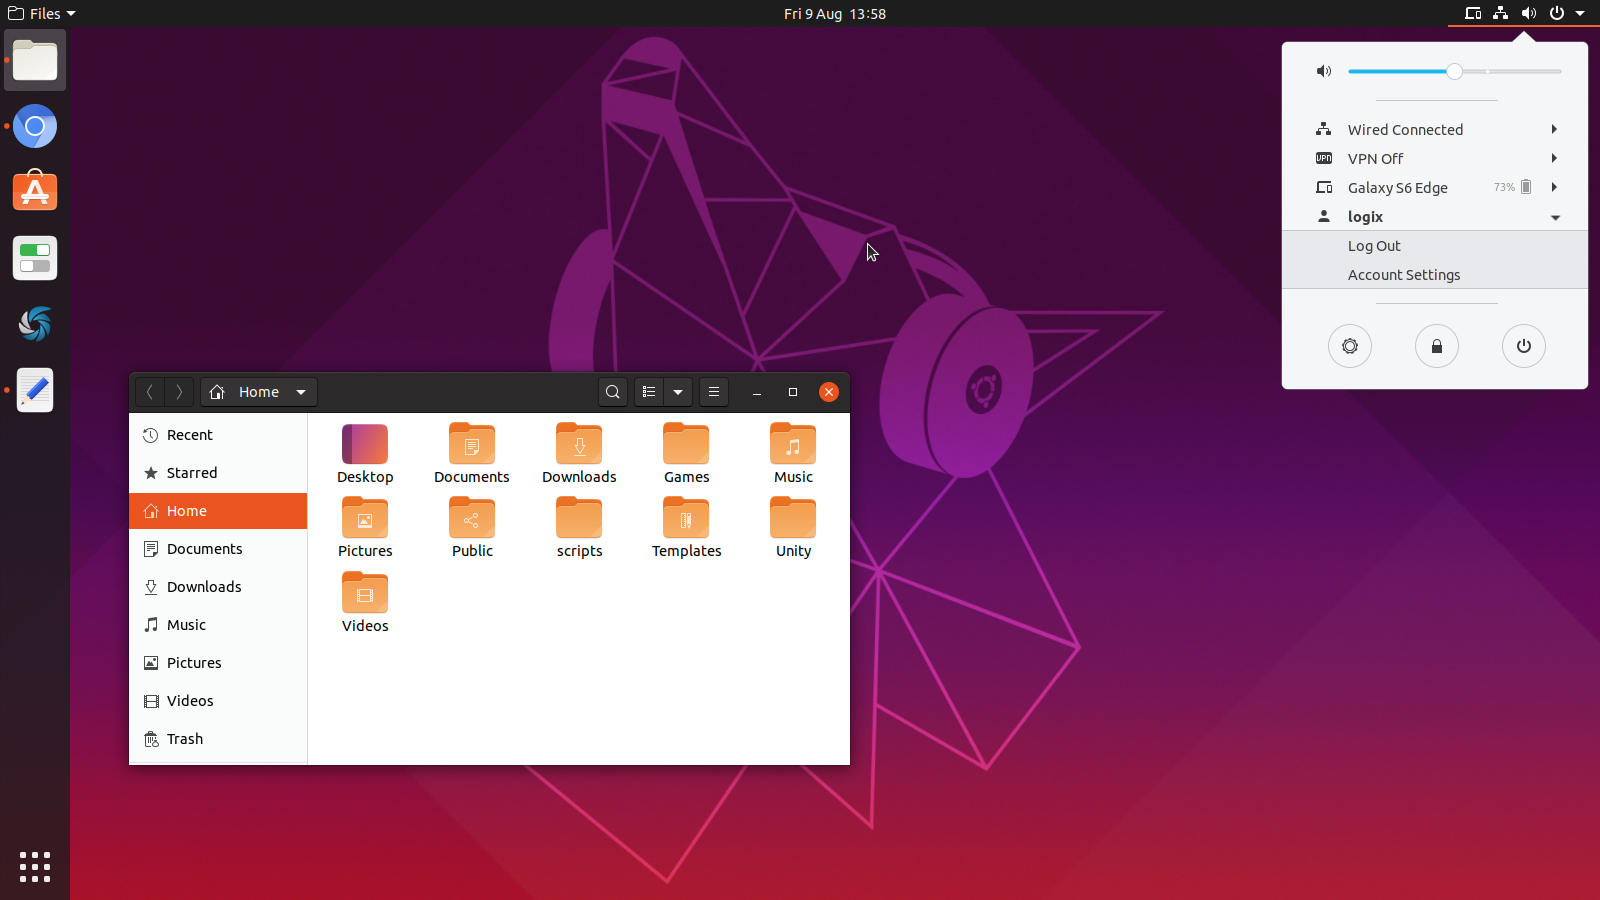Open the Files search icon
This screenshot has height=900, width=1600.
(612, 392)
